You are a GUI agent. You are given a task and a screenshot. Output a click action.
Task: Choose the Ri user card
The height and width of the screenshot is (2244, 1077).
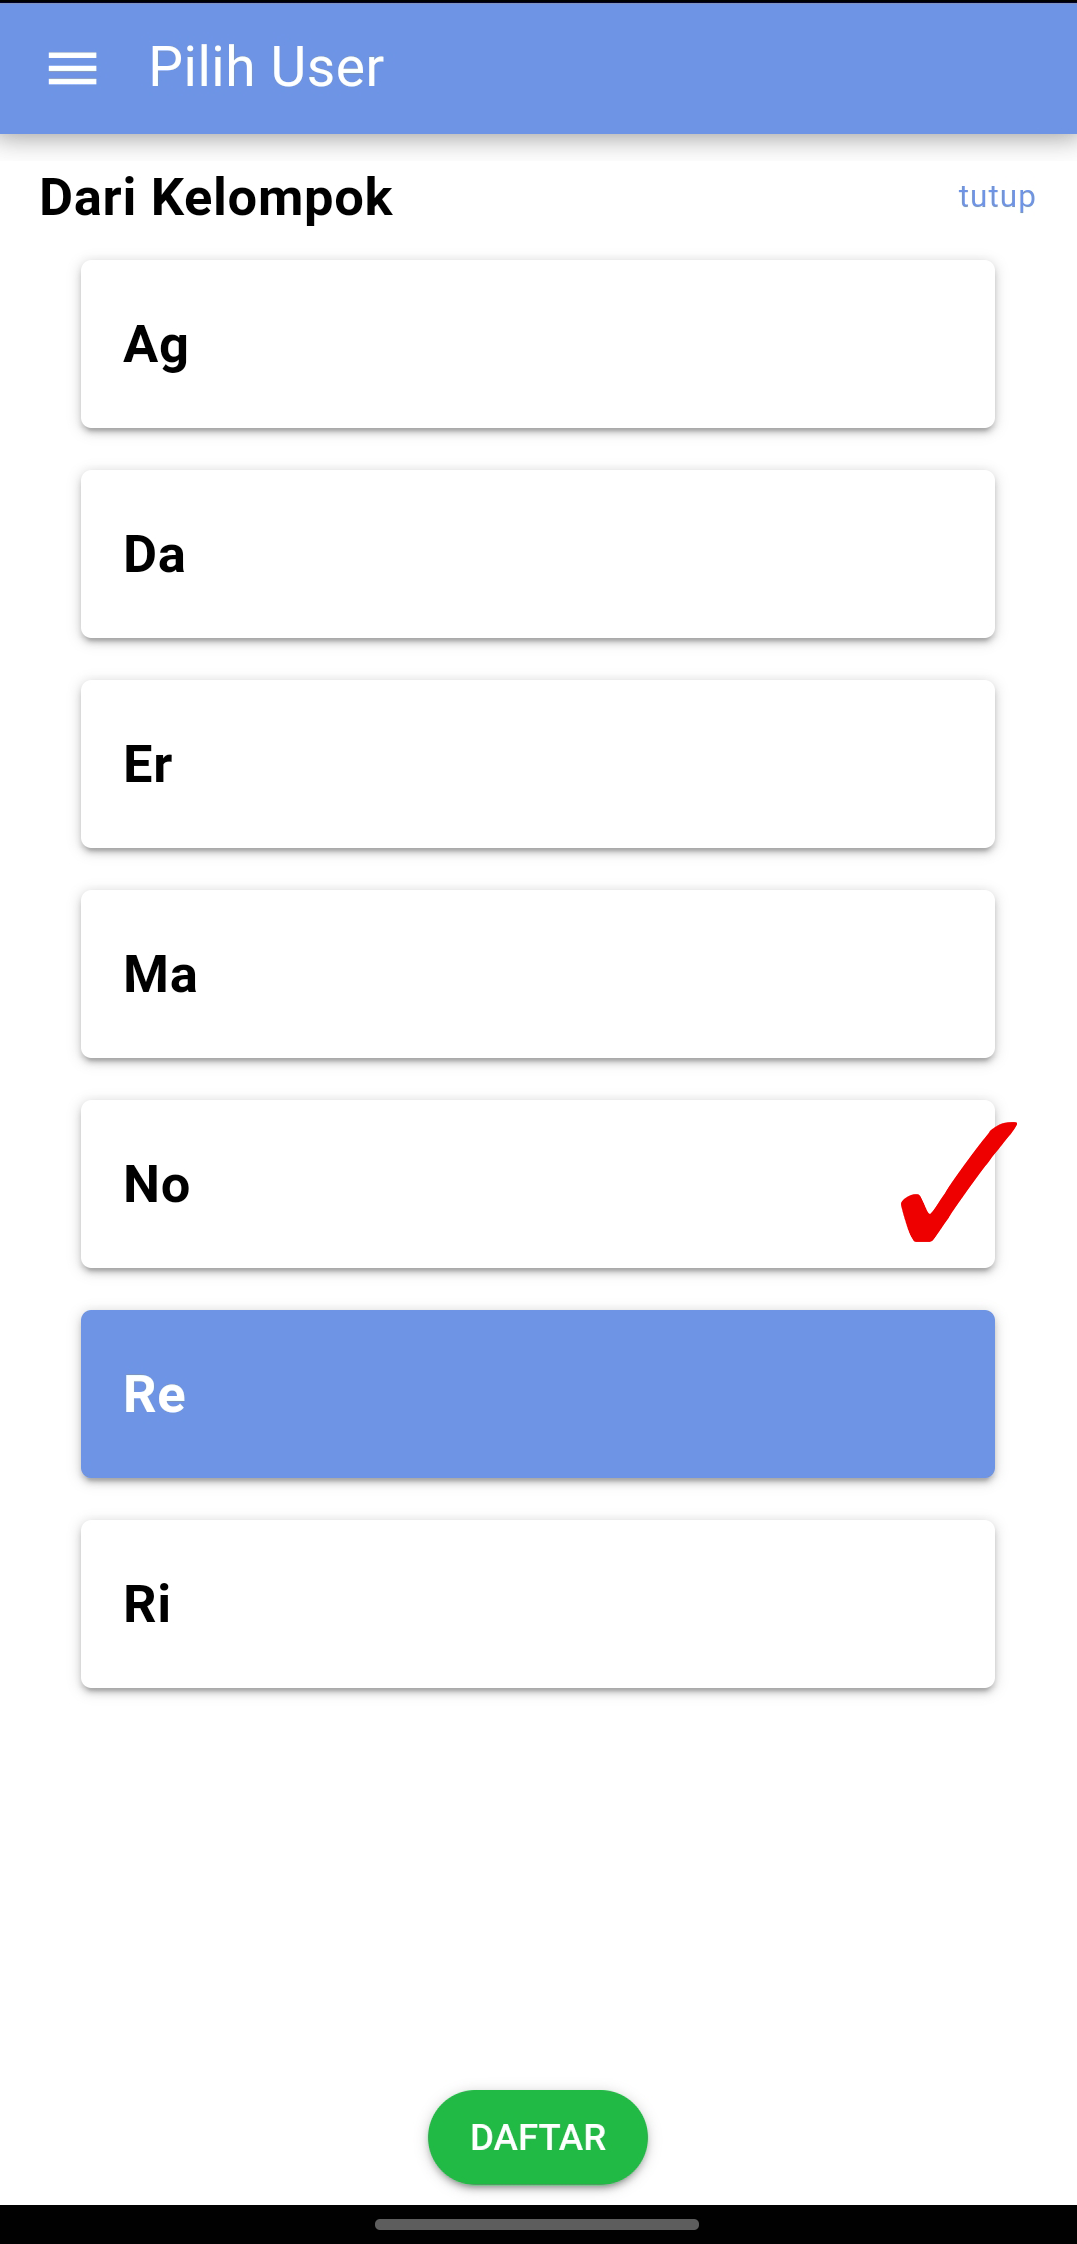point(538,1604)
